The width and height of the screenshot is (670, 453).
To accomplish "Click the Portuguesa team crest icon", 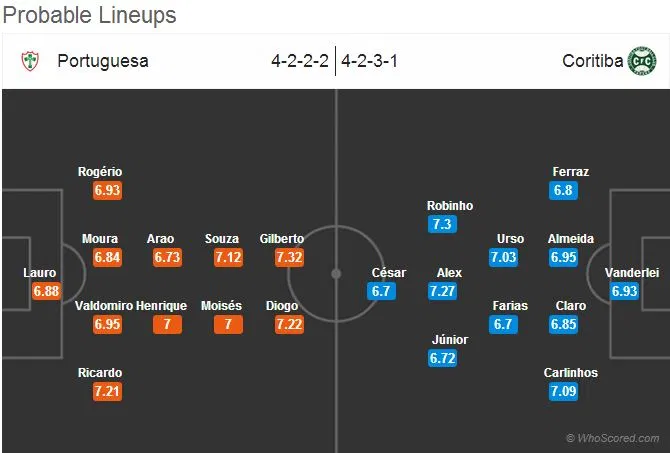I will click(x=30, y=61).
